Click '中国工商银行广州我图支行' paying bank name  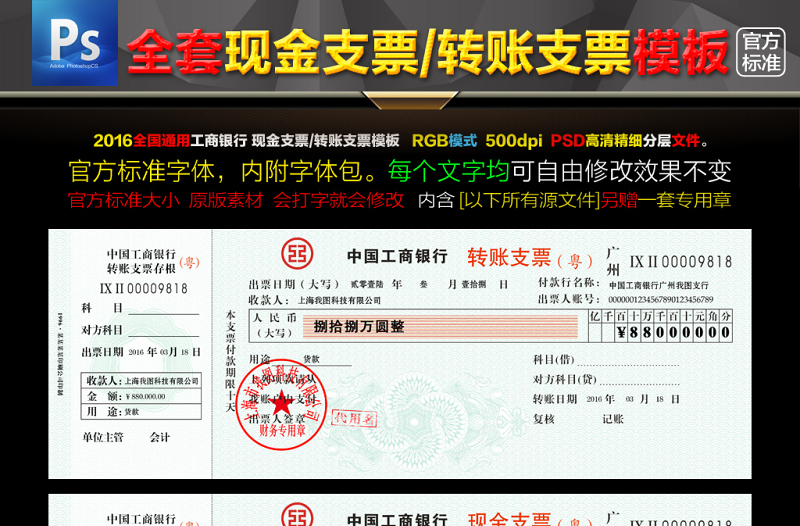click(x=659, y=285)
